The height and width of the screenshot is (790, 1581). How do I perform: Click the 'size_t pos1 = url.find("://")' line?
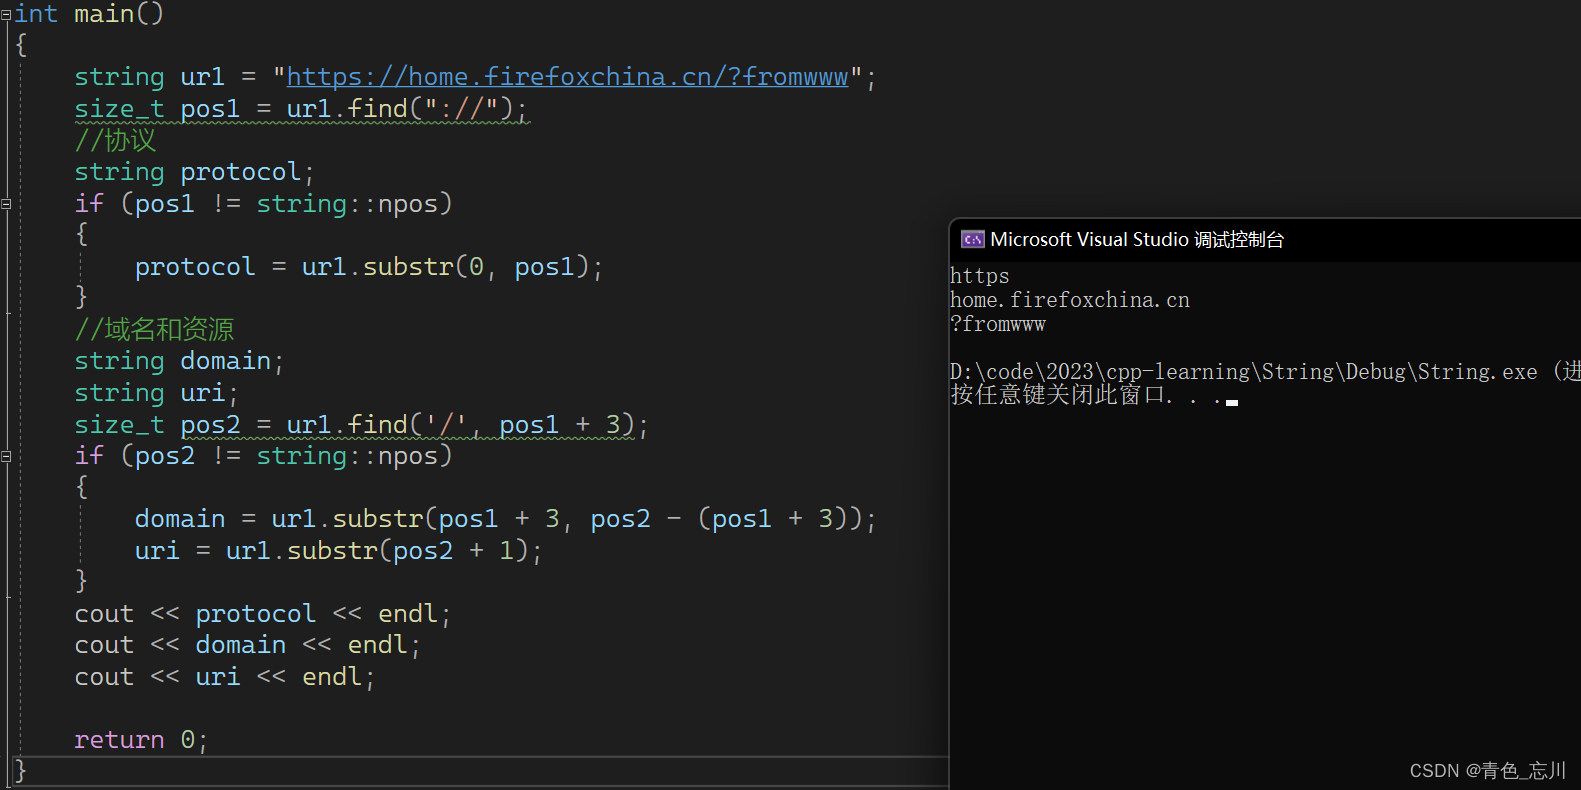(301, 109)
